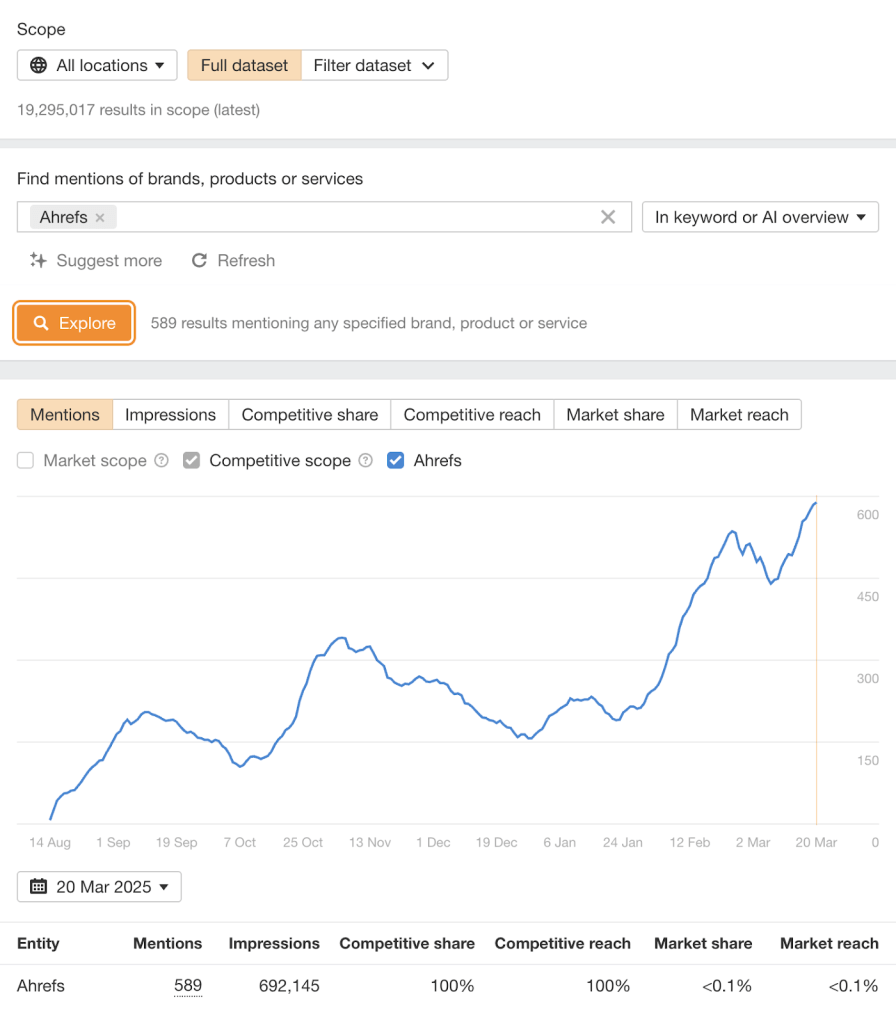The height and width of the screenshot is (1024, 896).
Task: Click the help icon beside Competitive scope
Action: 365,461
